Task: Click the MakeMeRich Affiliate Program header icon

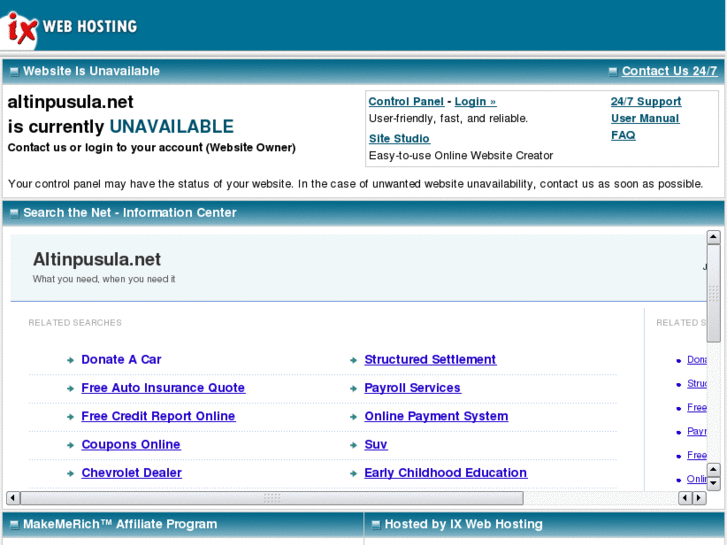Action: point(14,525)
